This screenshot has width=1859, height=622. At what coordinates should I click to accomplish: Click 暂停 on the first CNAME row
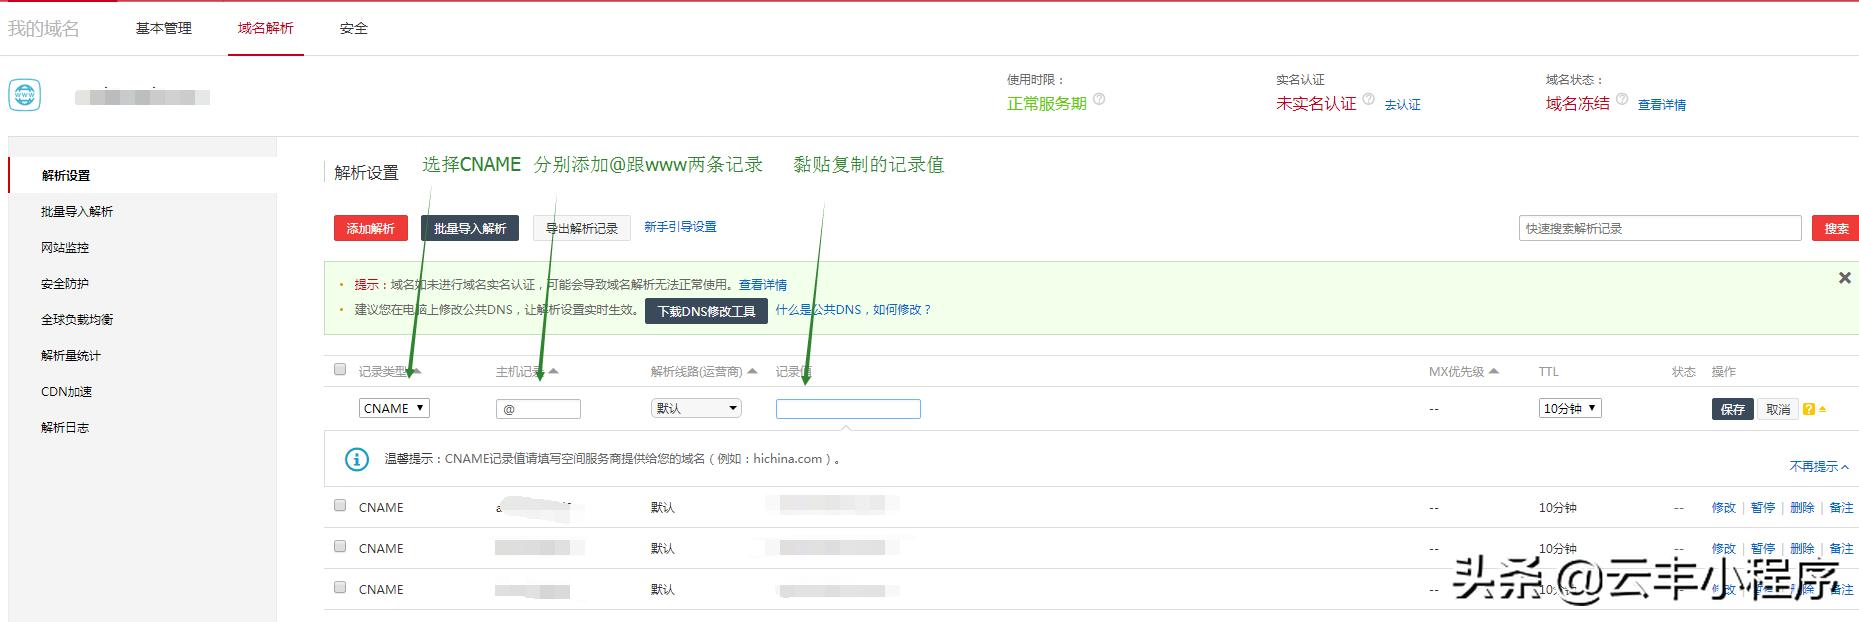[1763, 507]
